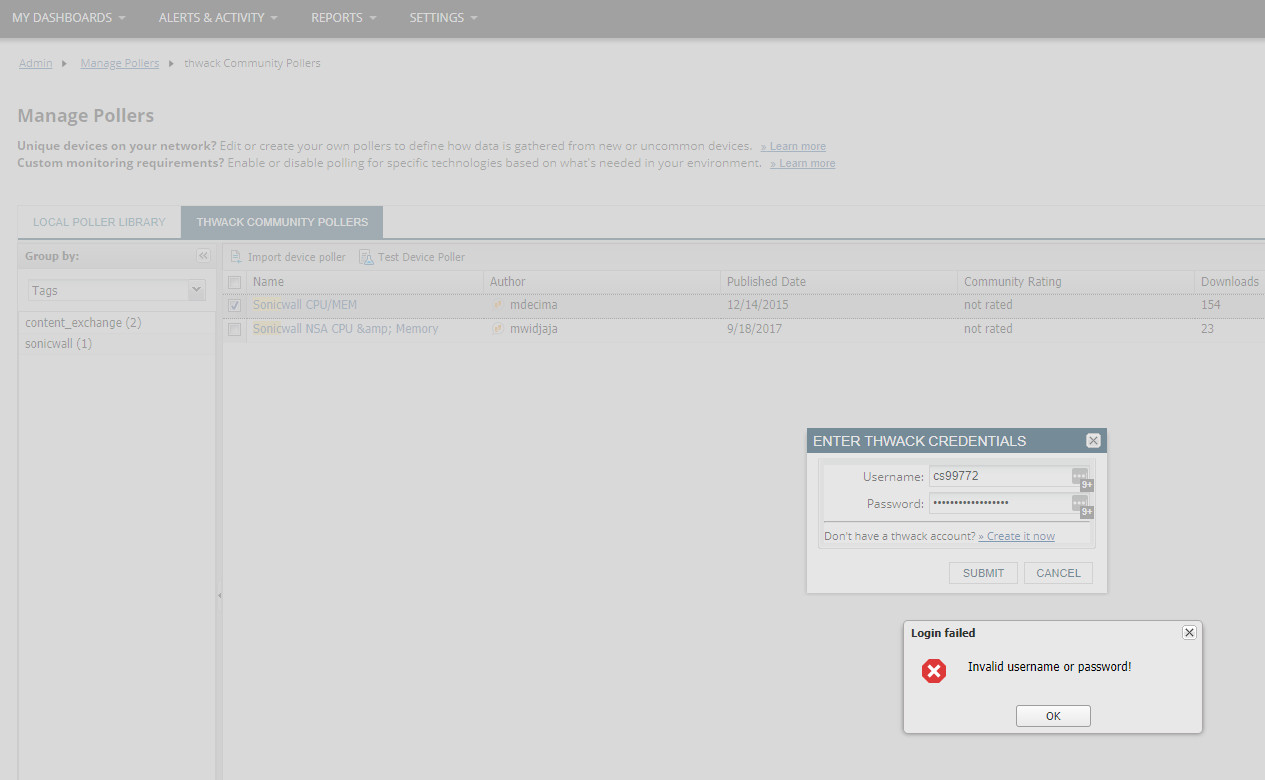Open the Alerts & Activity menu
Screen dimensions: 1265x780
[218, 18]
